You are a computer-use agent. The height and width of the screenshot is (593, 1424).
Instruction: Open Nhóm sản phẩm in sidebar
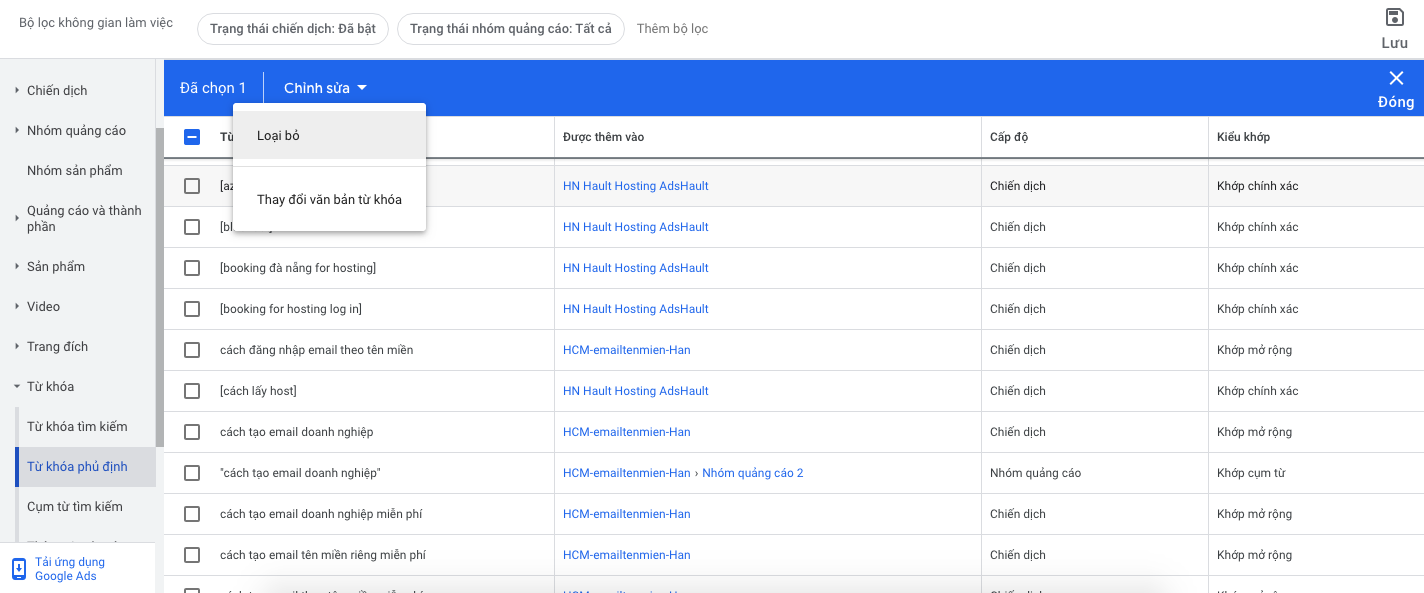coord(75,170)
